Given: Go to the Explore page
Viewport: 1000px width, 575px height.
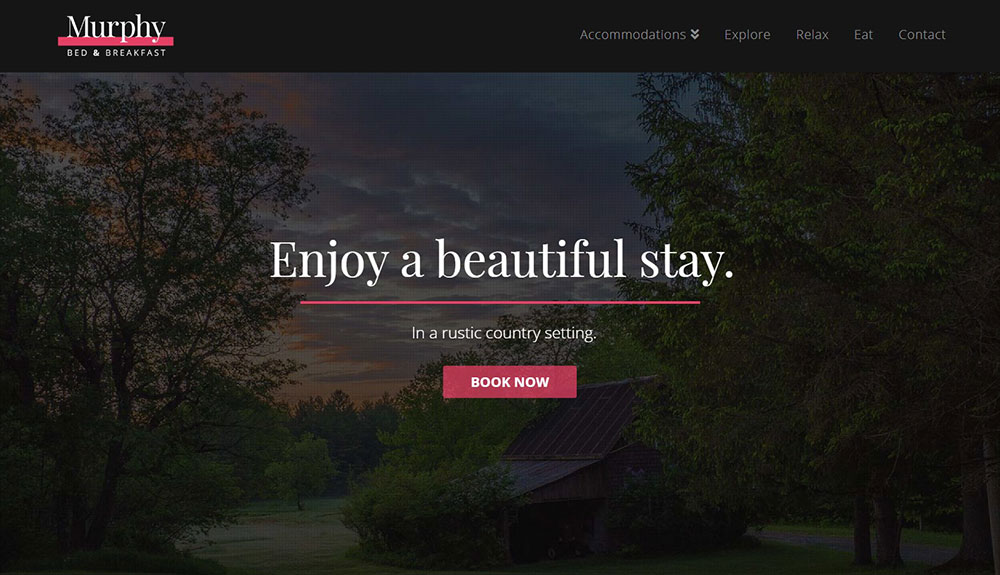Looking at the screenshot, I should (x=747, y=34).
